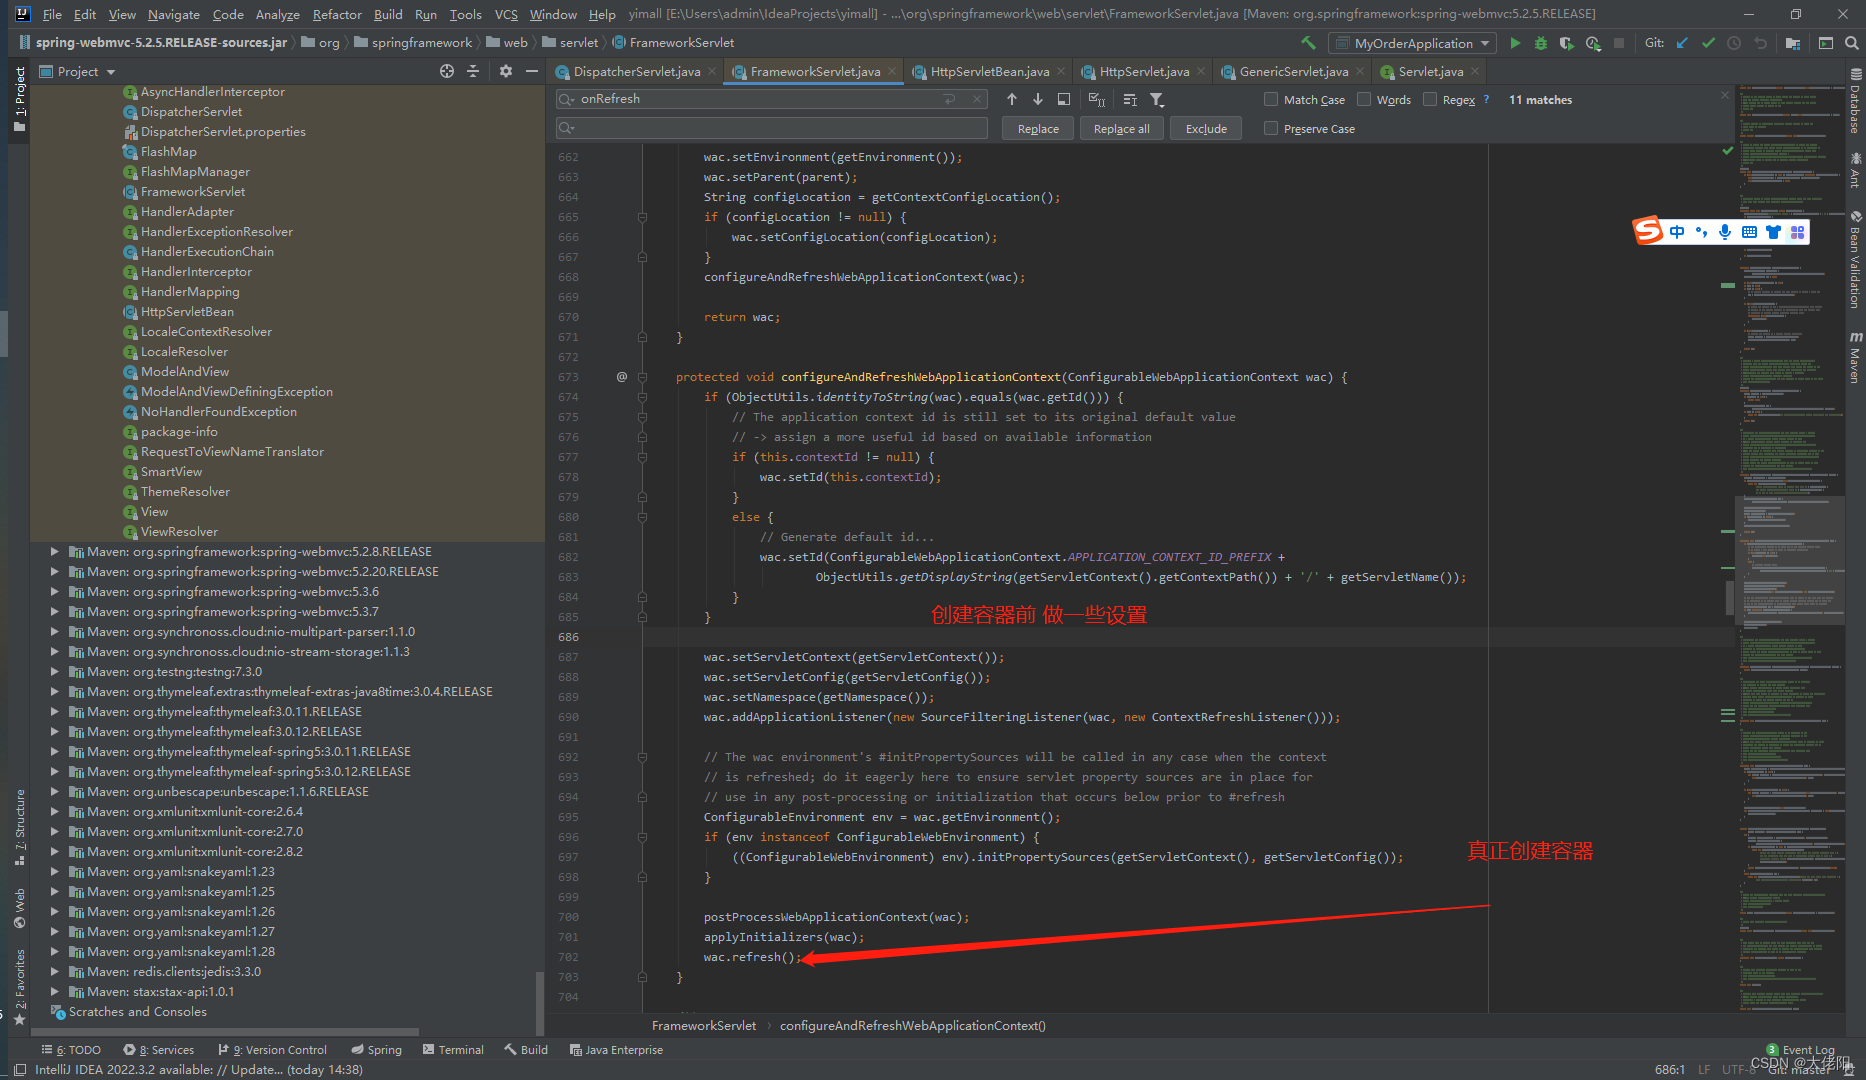Click the locate file crosshair icon in Project panel

coord(447,71)
